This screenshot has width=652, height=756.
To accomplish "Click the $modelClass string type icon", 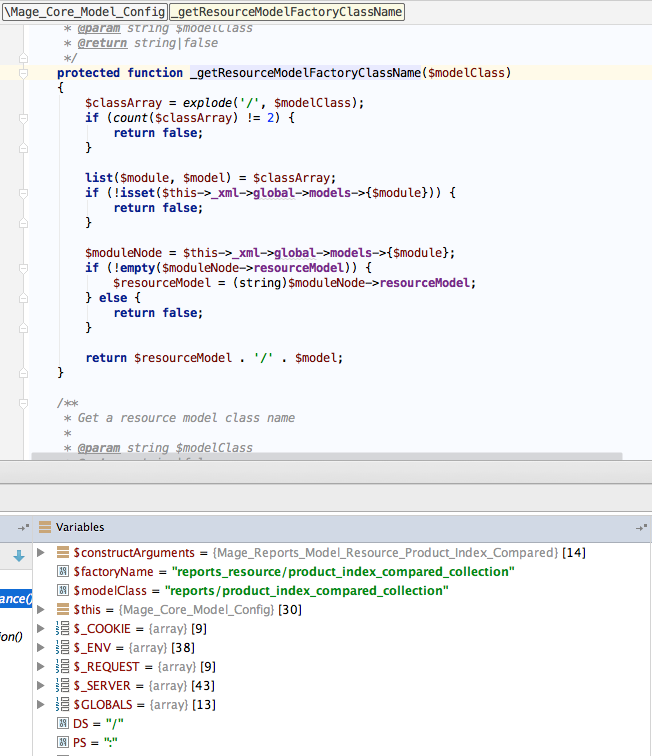I will [x=63, y=590].
